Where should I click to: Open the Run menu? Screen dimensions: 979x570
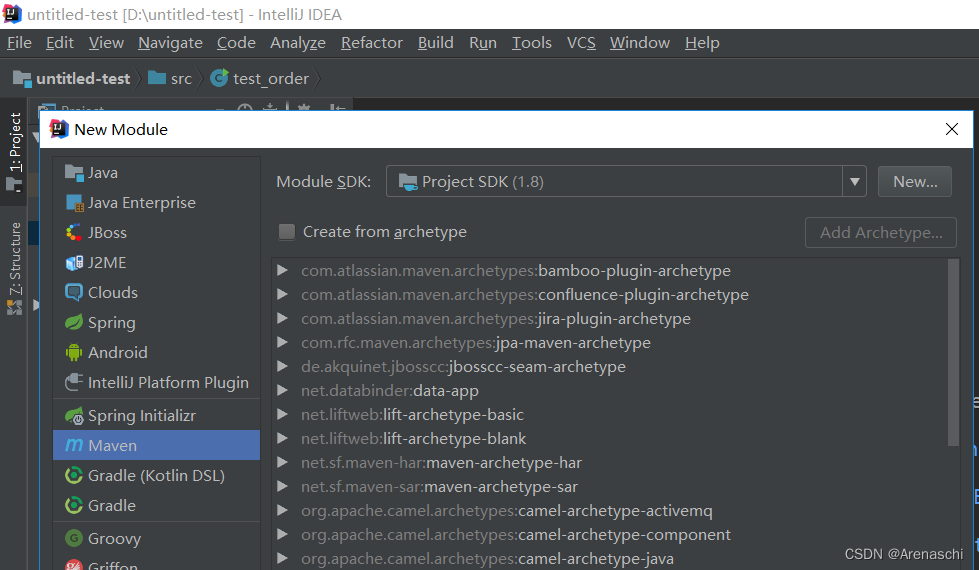483,43
